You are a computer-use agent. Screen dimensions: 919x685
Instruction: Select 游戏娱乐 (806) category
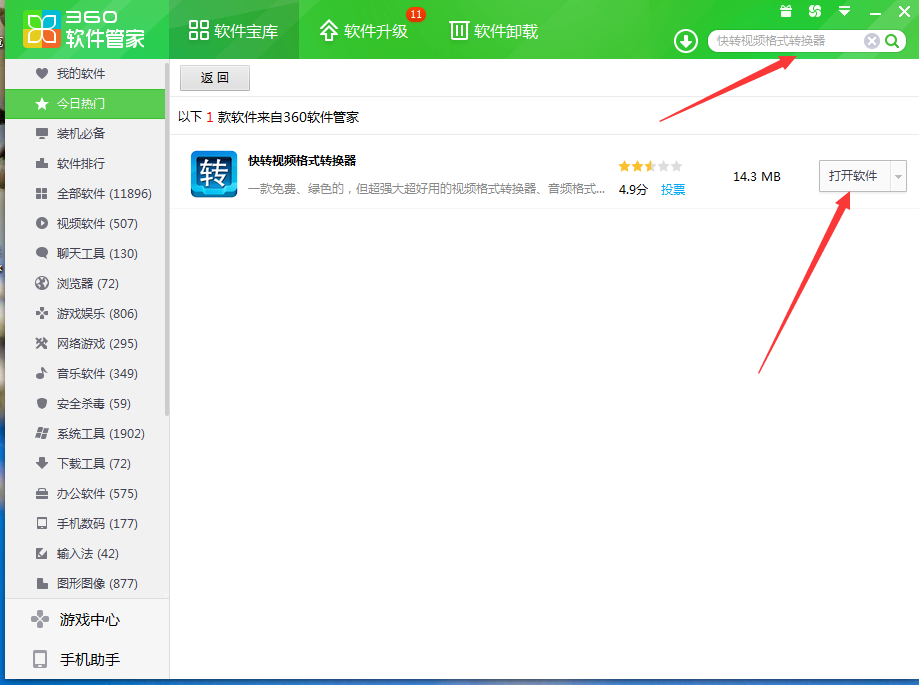85,313
